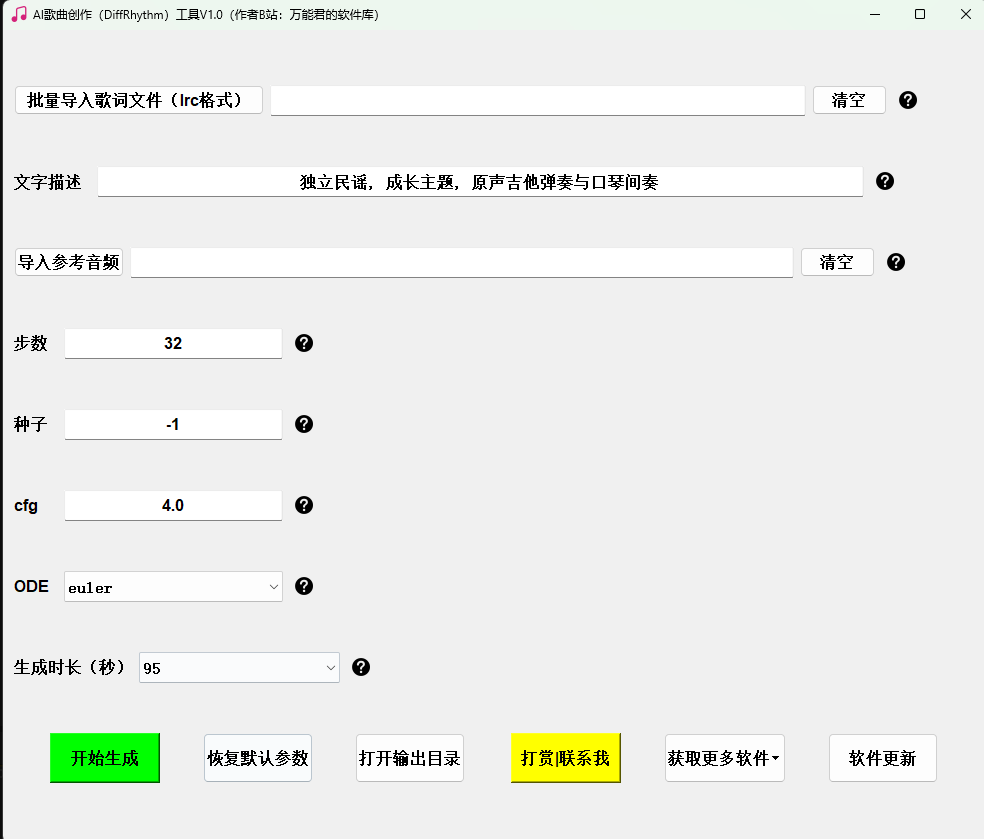This screenshot has width=984, height=839.
Task: Click the 文字描述 label
Action: coord(48,183)
